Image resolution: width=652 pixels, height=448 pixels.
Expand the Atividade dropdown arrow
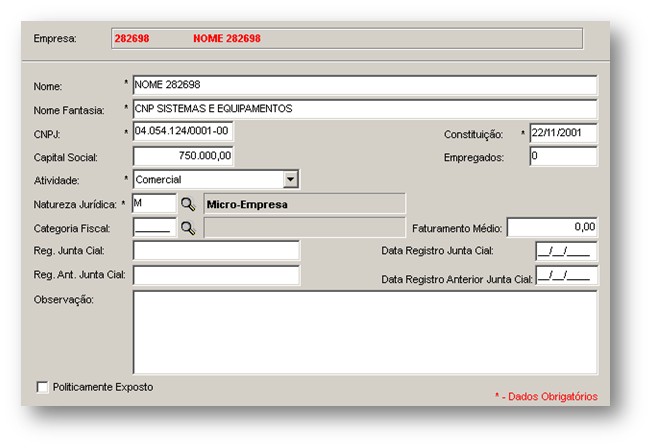[x=290, y=180]
